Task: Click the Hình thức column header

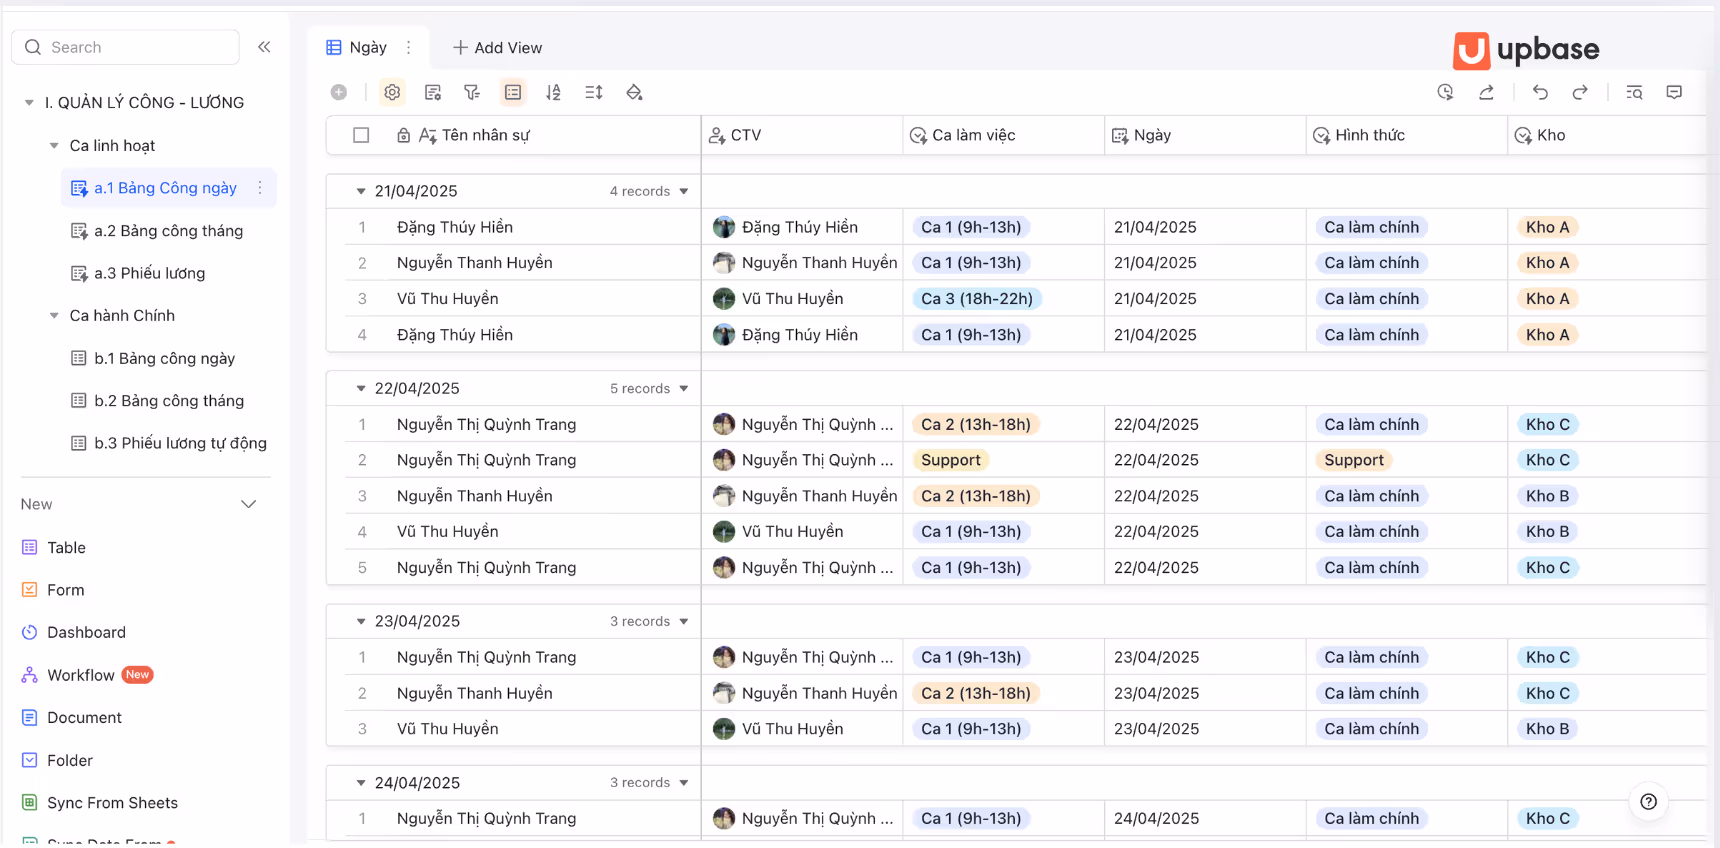Action: [1407, 135]
